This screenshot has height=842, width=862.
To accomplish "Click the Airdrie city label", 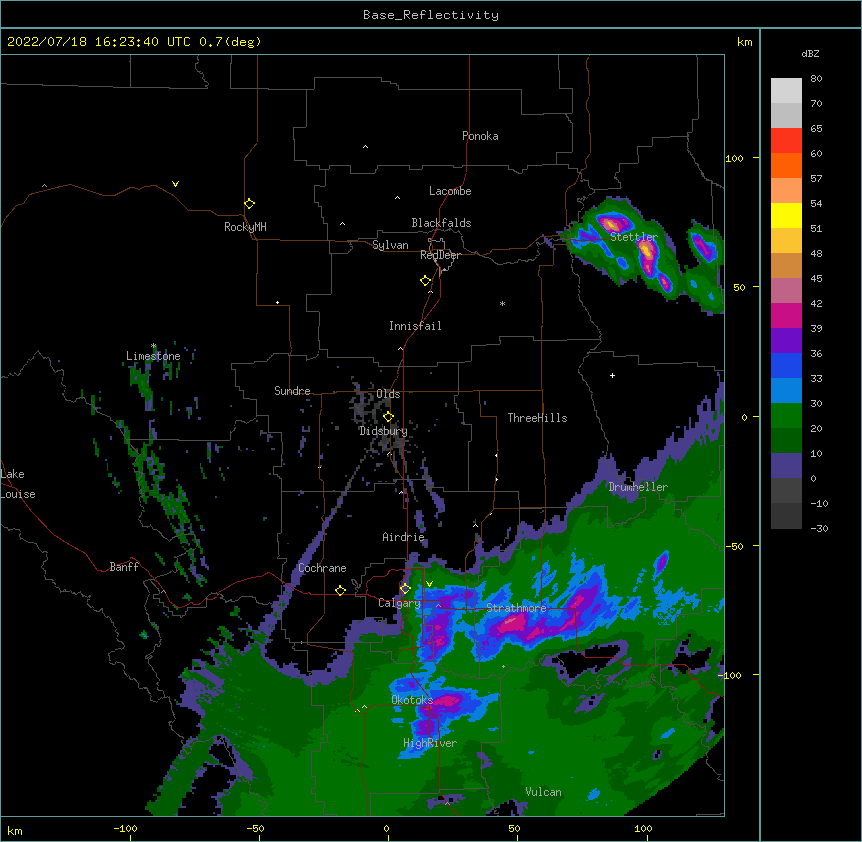I will point(404,537).
